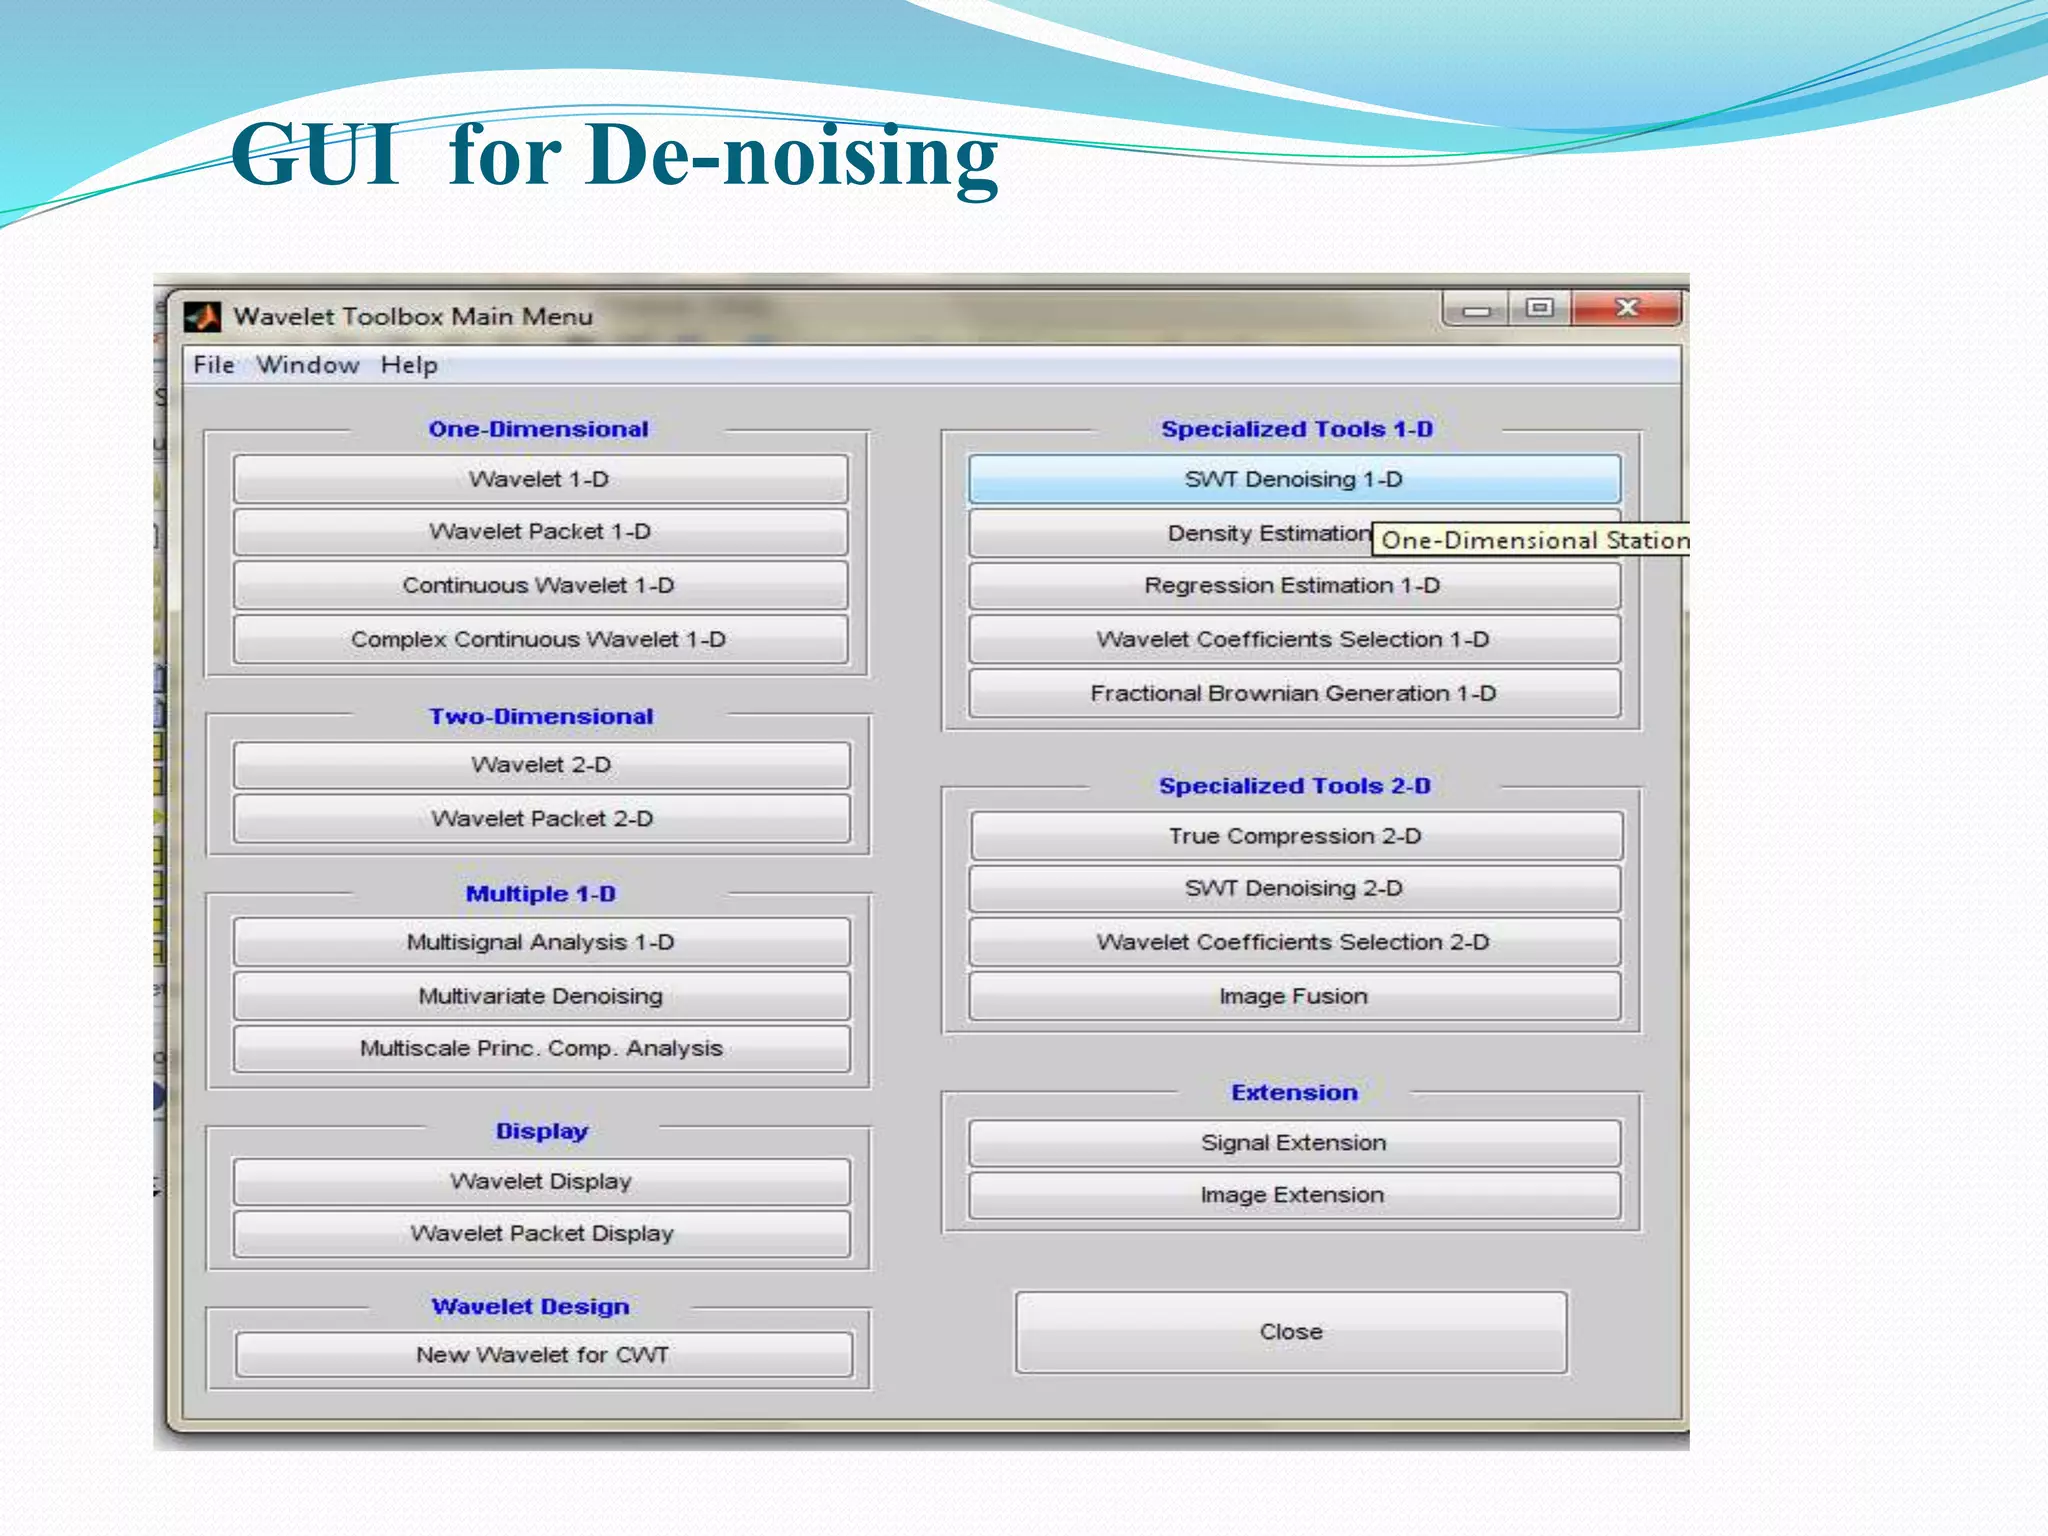Open Multisignal Analysis 1-D
Viewport: 2048px width, 1536px height.
[x=541, y=942]
